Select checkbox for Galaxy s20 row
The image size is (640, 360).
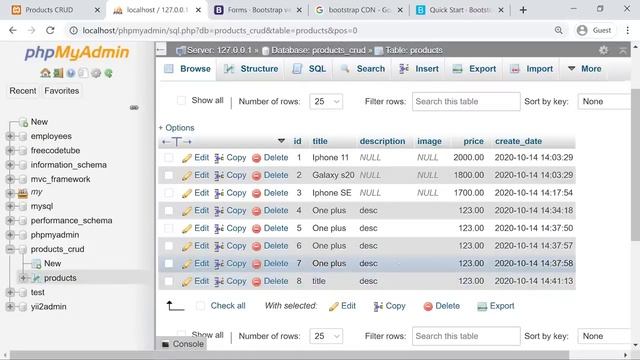tap(169, 175)
